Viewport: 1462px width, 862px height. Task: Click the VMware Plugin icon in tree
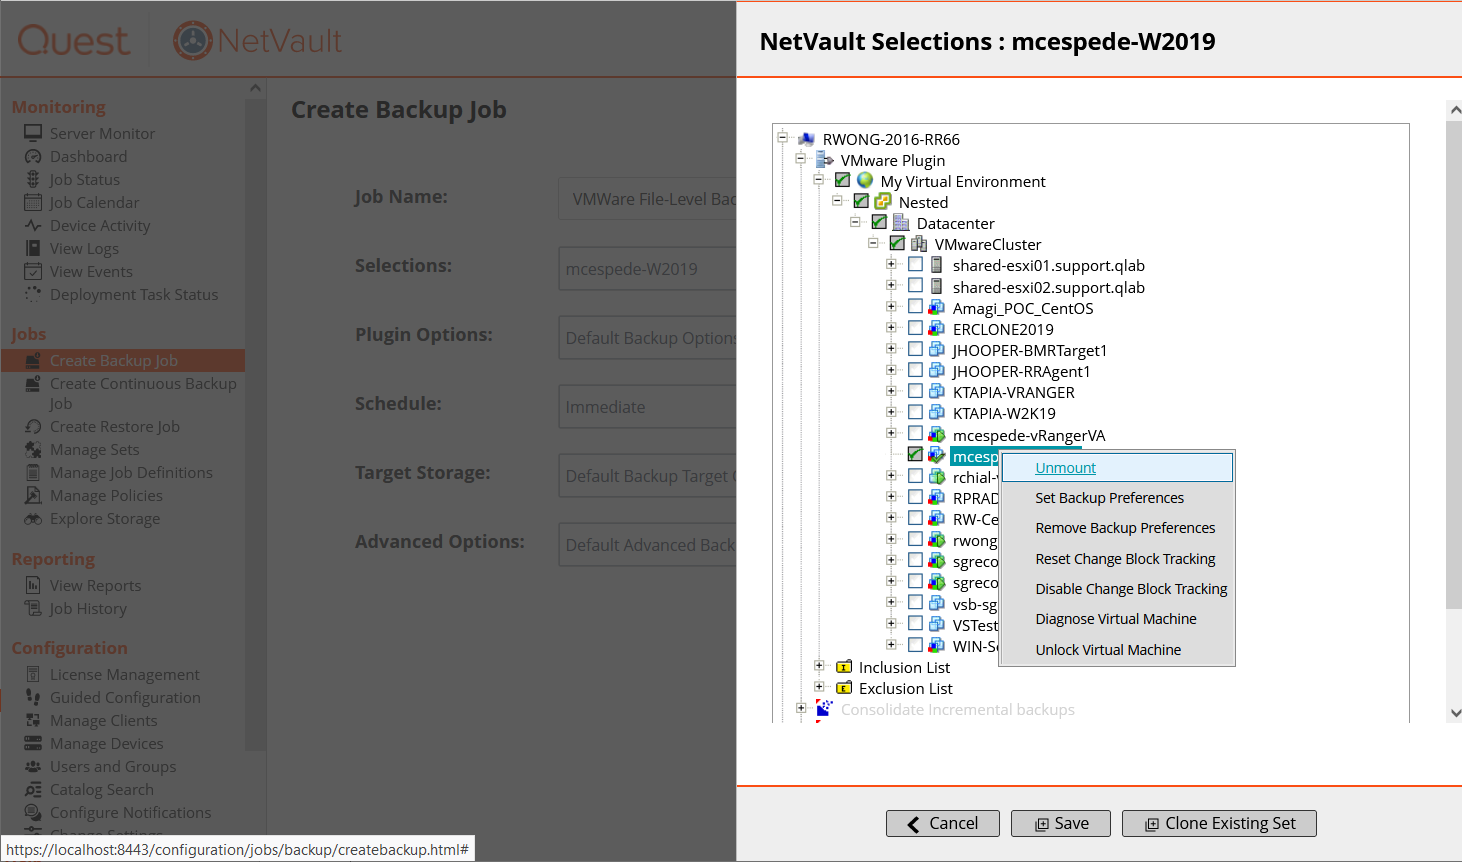click(x=825, y=160)
